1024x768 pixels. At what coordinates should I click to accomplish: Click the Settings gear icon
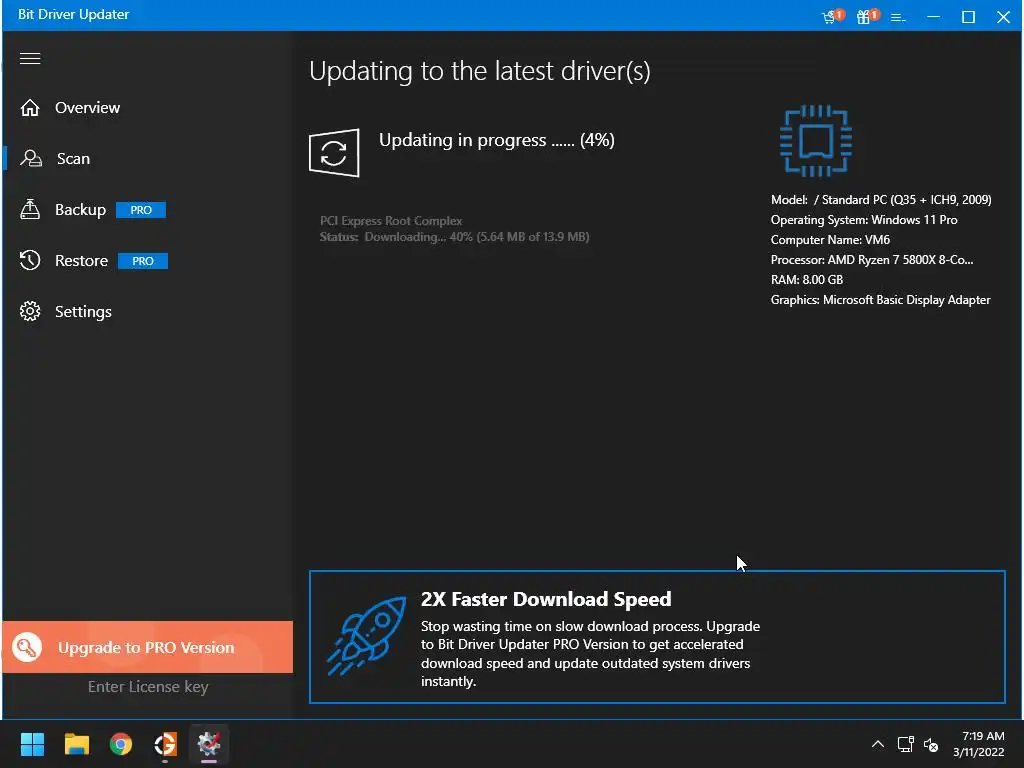[30, 312]
